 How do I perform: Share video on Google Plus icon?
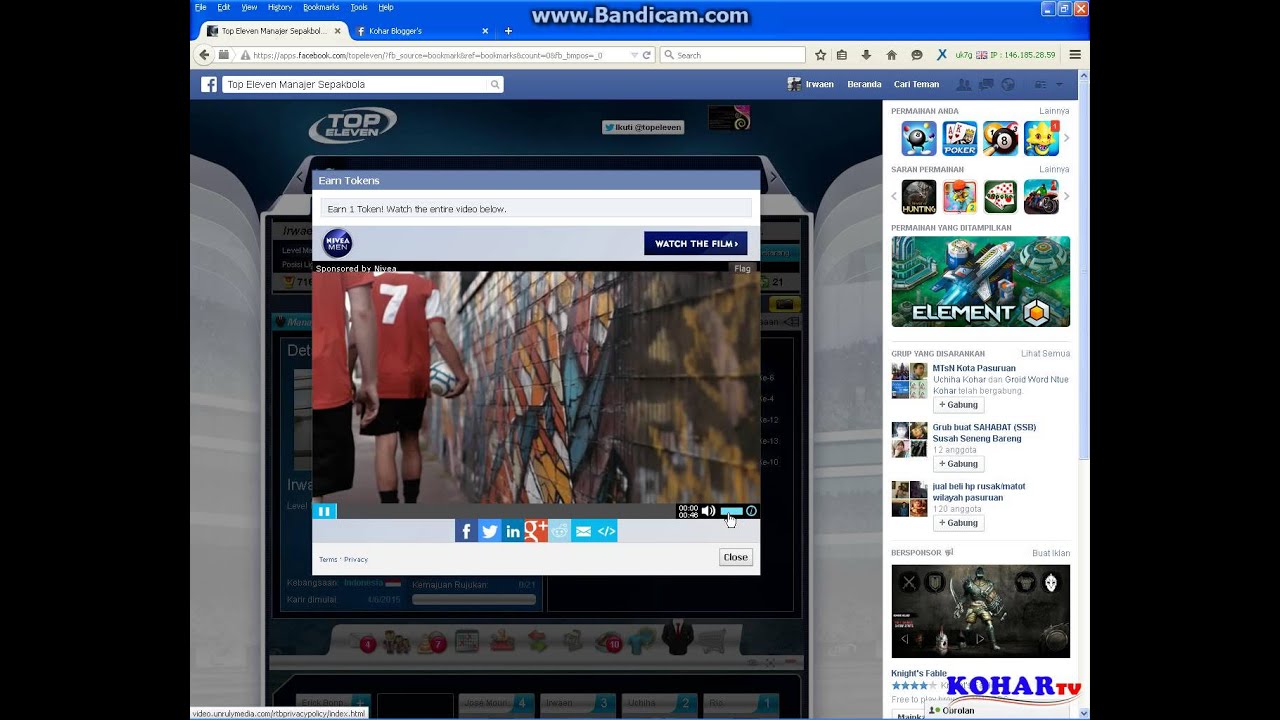tap(536, 531)
